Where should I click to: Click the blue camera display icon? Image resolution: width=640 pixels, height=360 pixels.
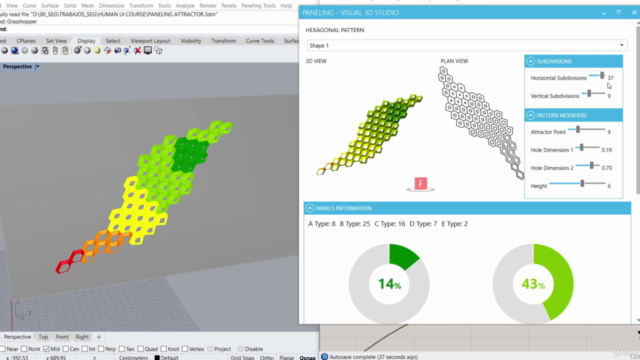pyautogui.click(x=118, y=51)
